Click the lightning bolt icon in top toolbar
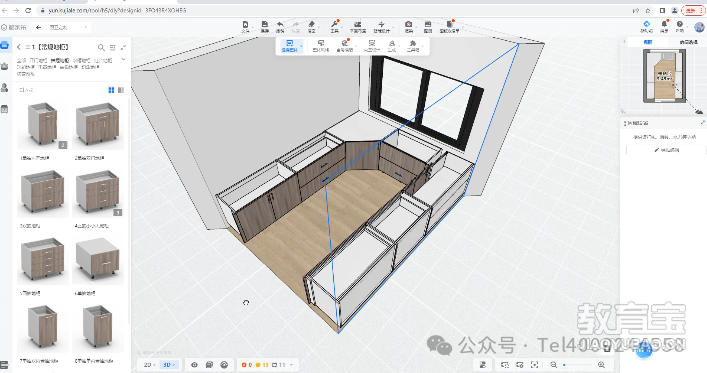 [x=381, y=24]
